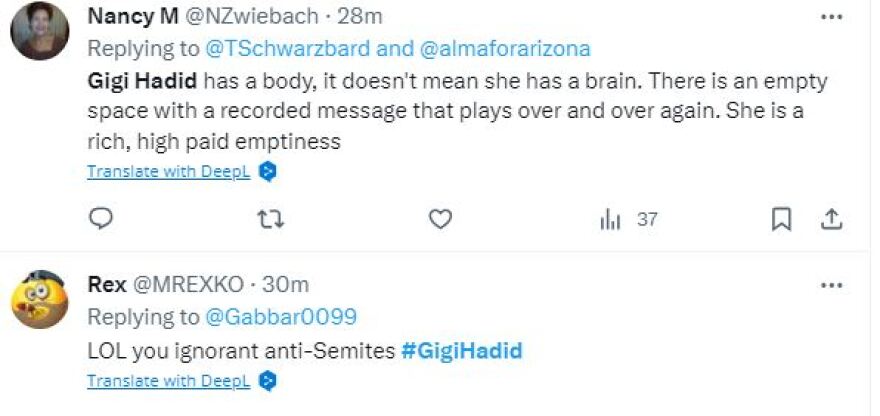This screenshot has height=416, width=880.
Task: Open the more options menu on Rex's tweet
Action: point(831,285)
